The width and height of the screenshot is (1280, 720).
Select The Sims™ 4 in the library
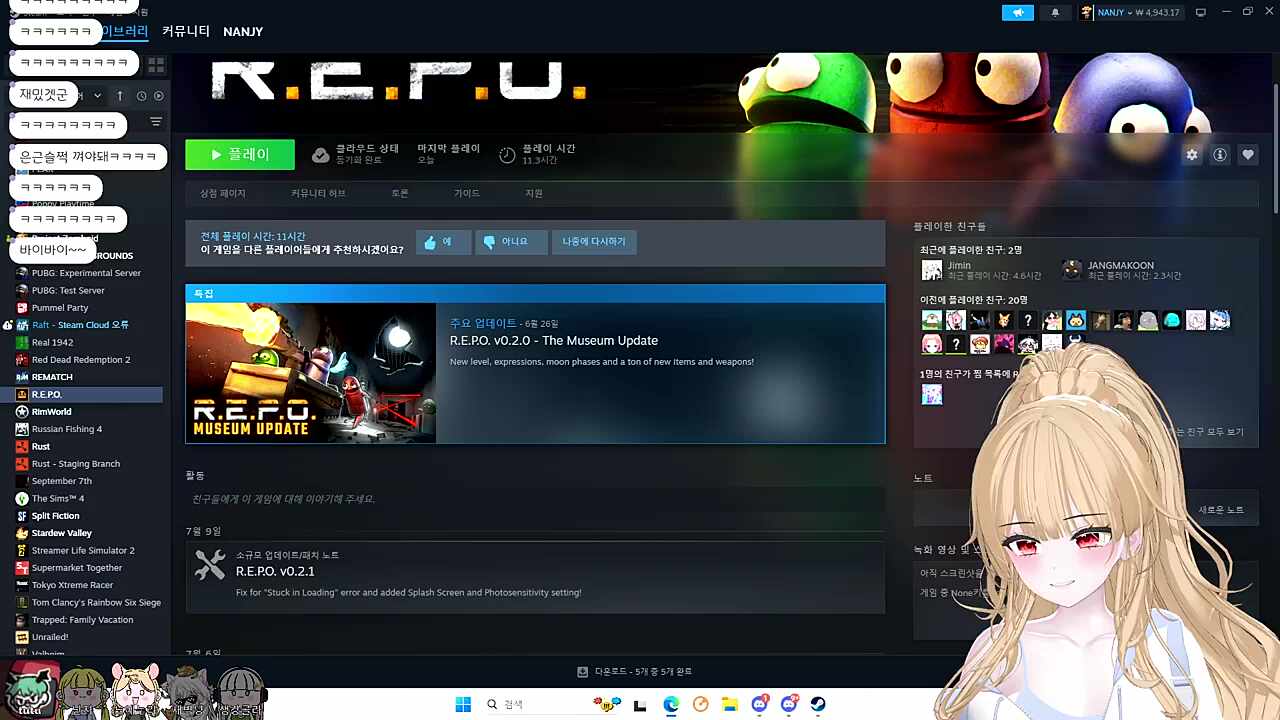coord(58,499)
